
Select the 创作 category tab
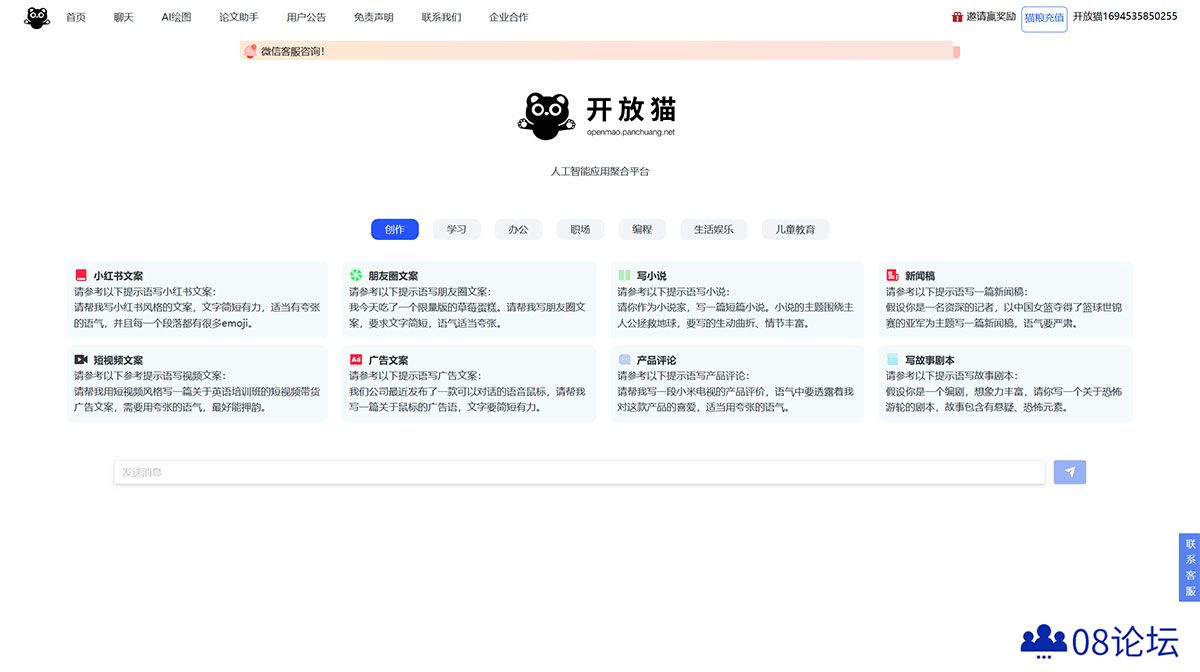click(395, 229)
